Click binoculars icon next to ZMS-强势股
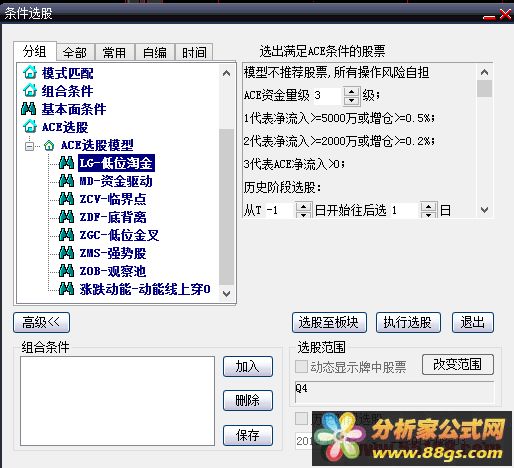Viewport: 514px width, 468px height. 66,253
